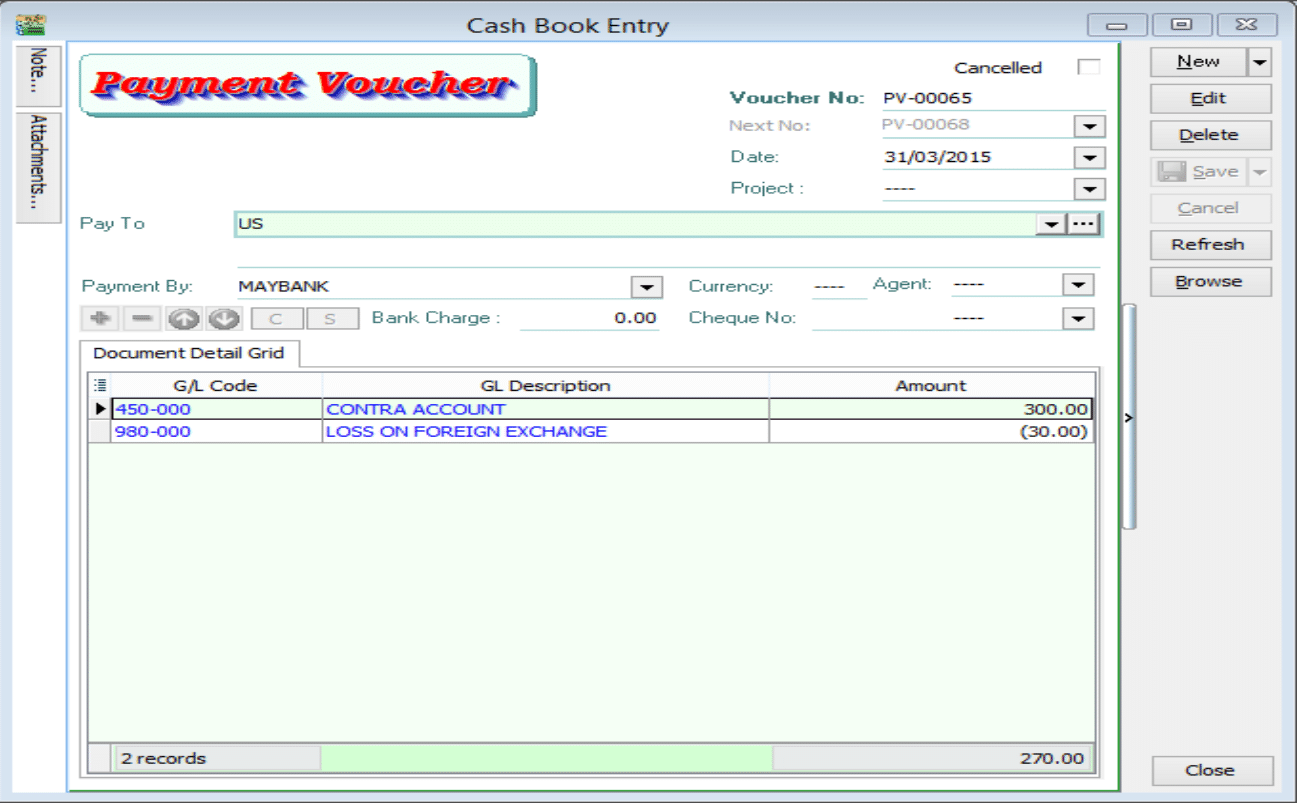Screen dimensions: 1298x805
Task: Open the Attachments side tab
Action: (x=39, y=166)
